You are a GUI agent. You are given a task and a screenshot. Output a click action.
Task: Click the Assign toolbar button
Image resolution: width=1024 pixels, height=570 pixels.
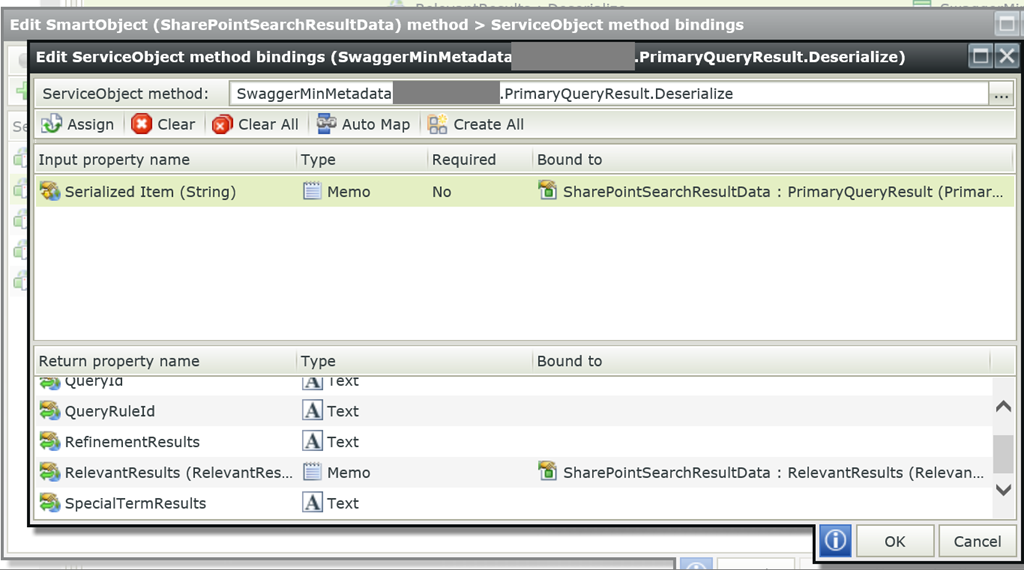click(78, 124)
